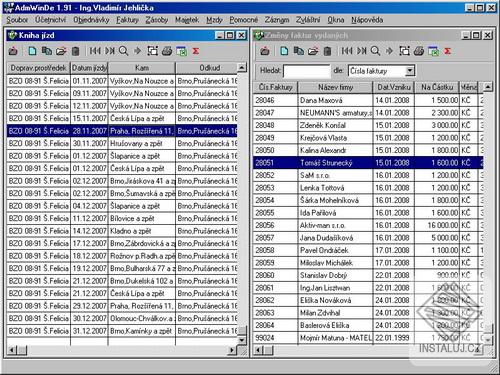
Task: Select trip row dated 31.12.2007
Action: (122, 331)
